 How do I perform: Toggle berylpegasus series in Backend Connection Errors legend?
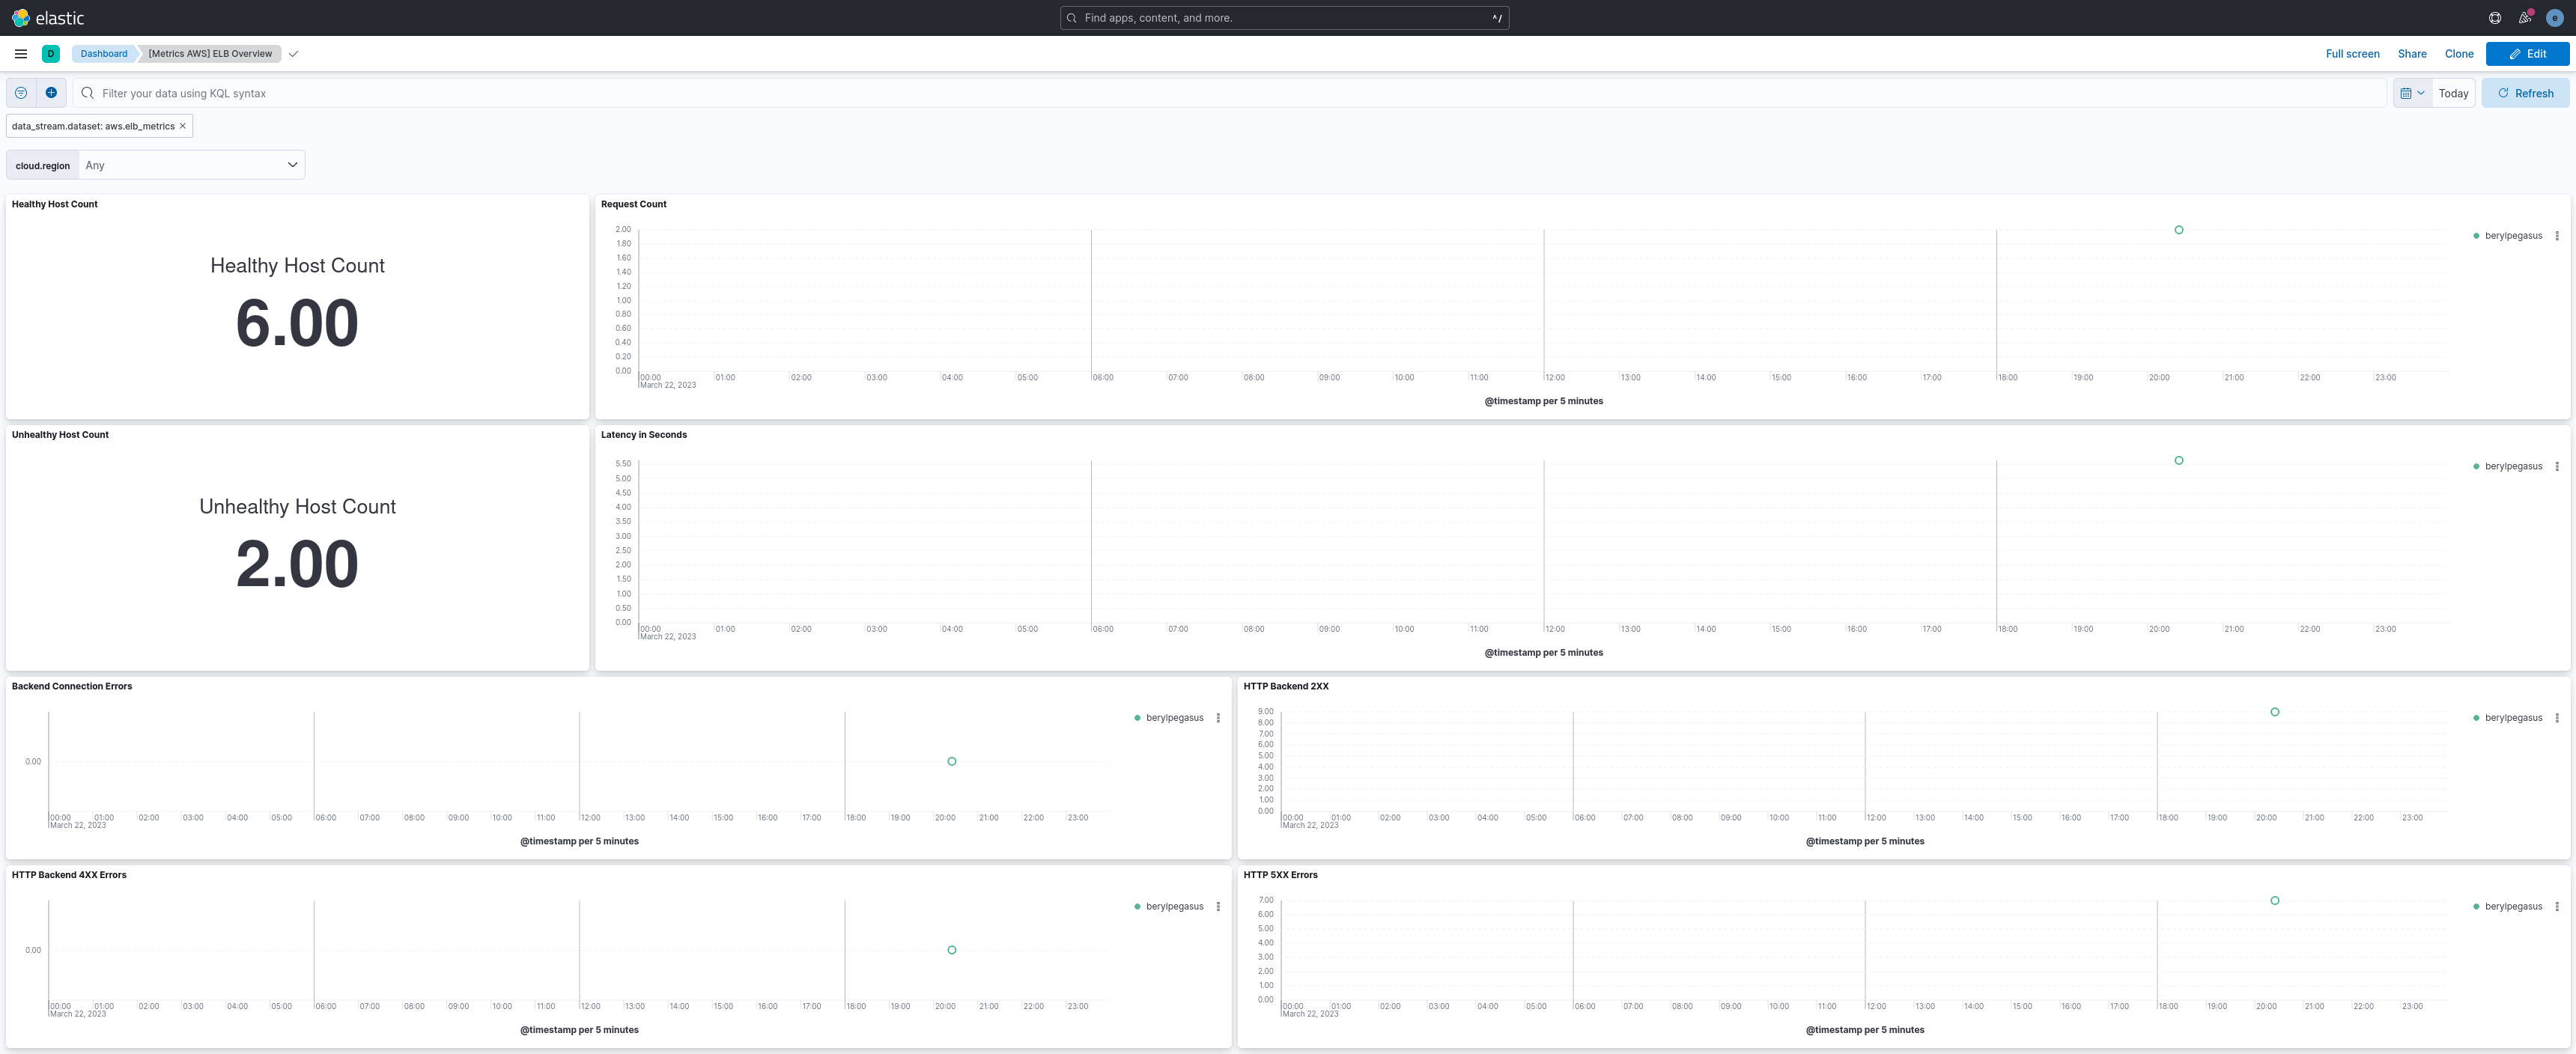tap(1174, 718)
